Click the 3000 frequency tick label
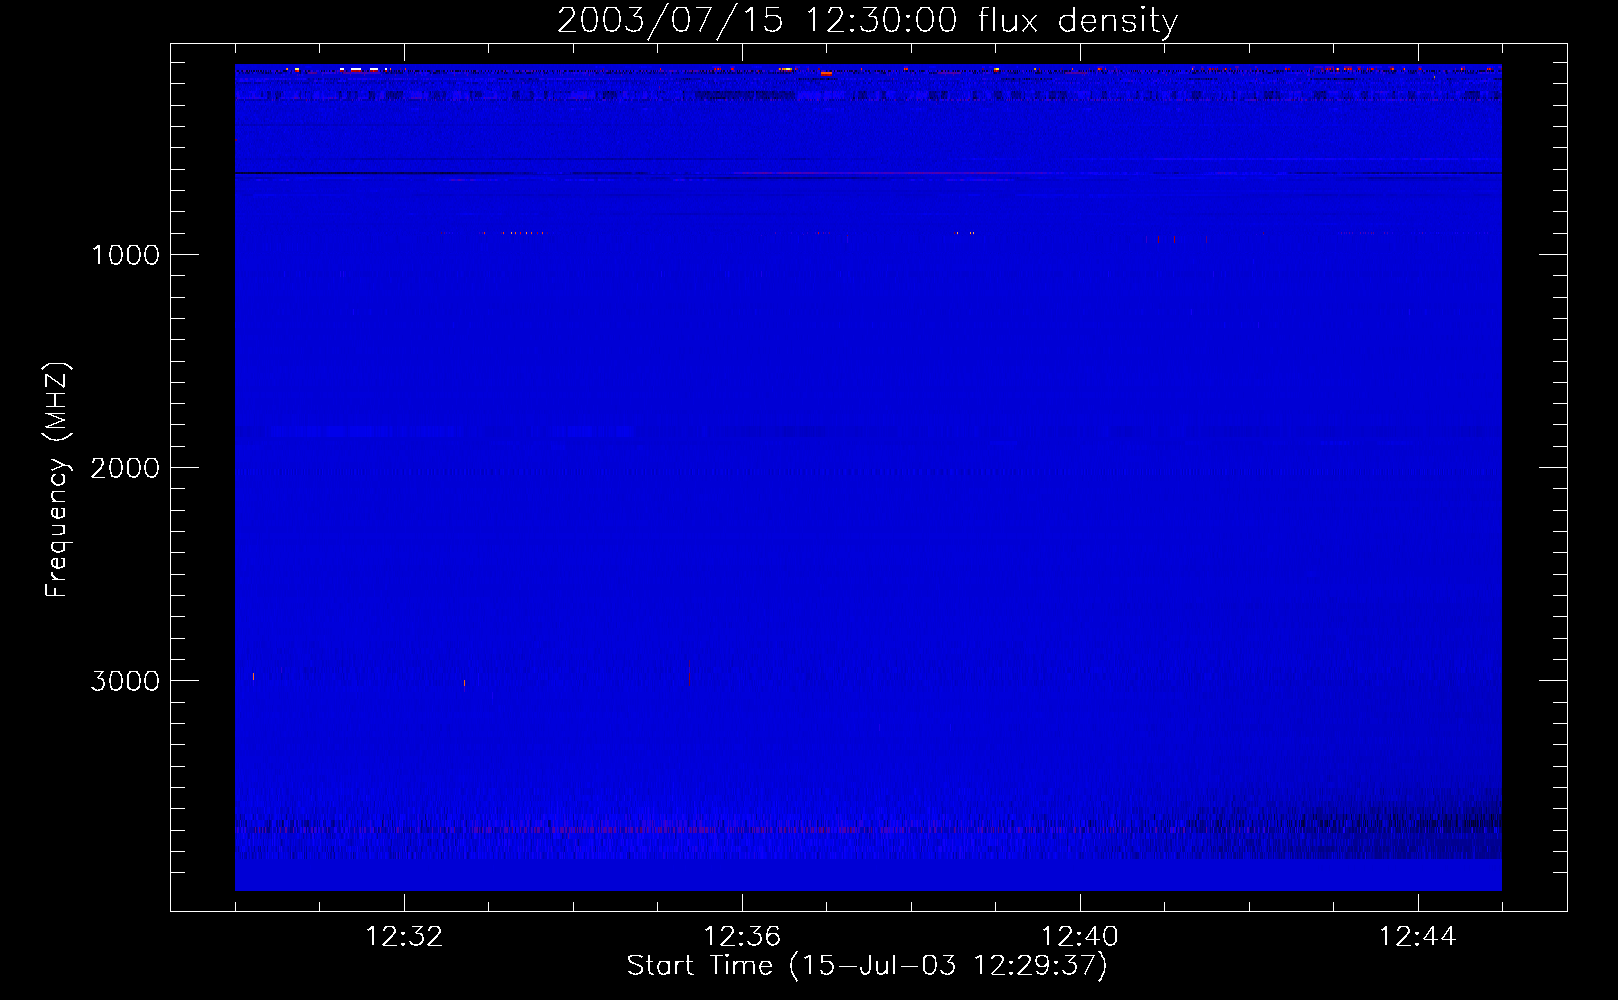This screenshot has height=1000, width=1618. pos(125,681)
